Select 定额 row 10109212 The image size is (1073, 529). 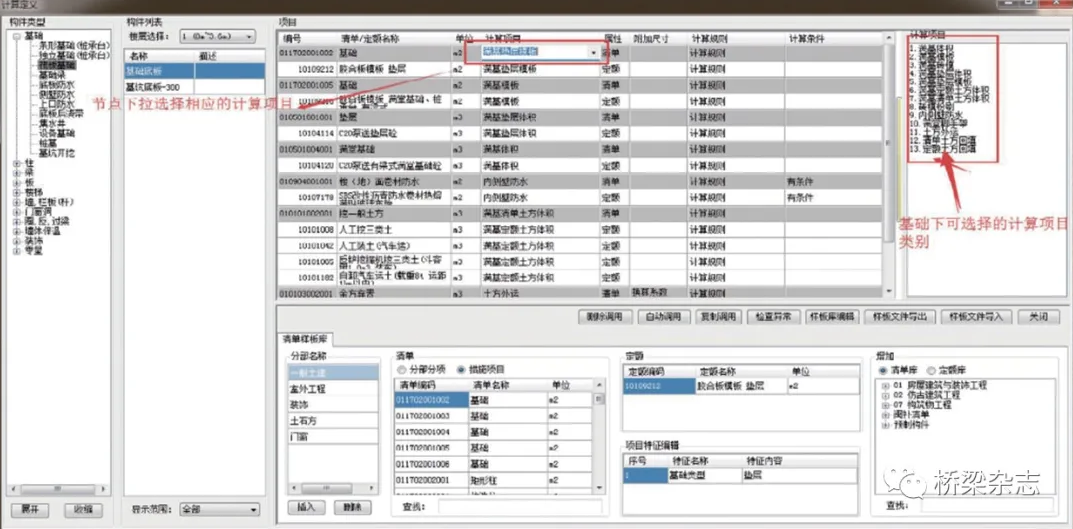pos(741,386)
